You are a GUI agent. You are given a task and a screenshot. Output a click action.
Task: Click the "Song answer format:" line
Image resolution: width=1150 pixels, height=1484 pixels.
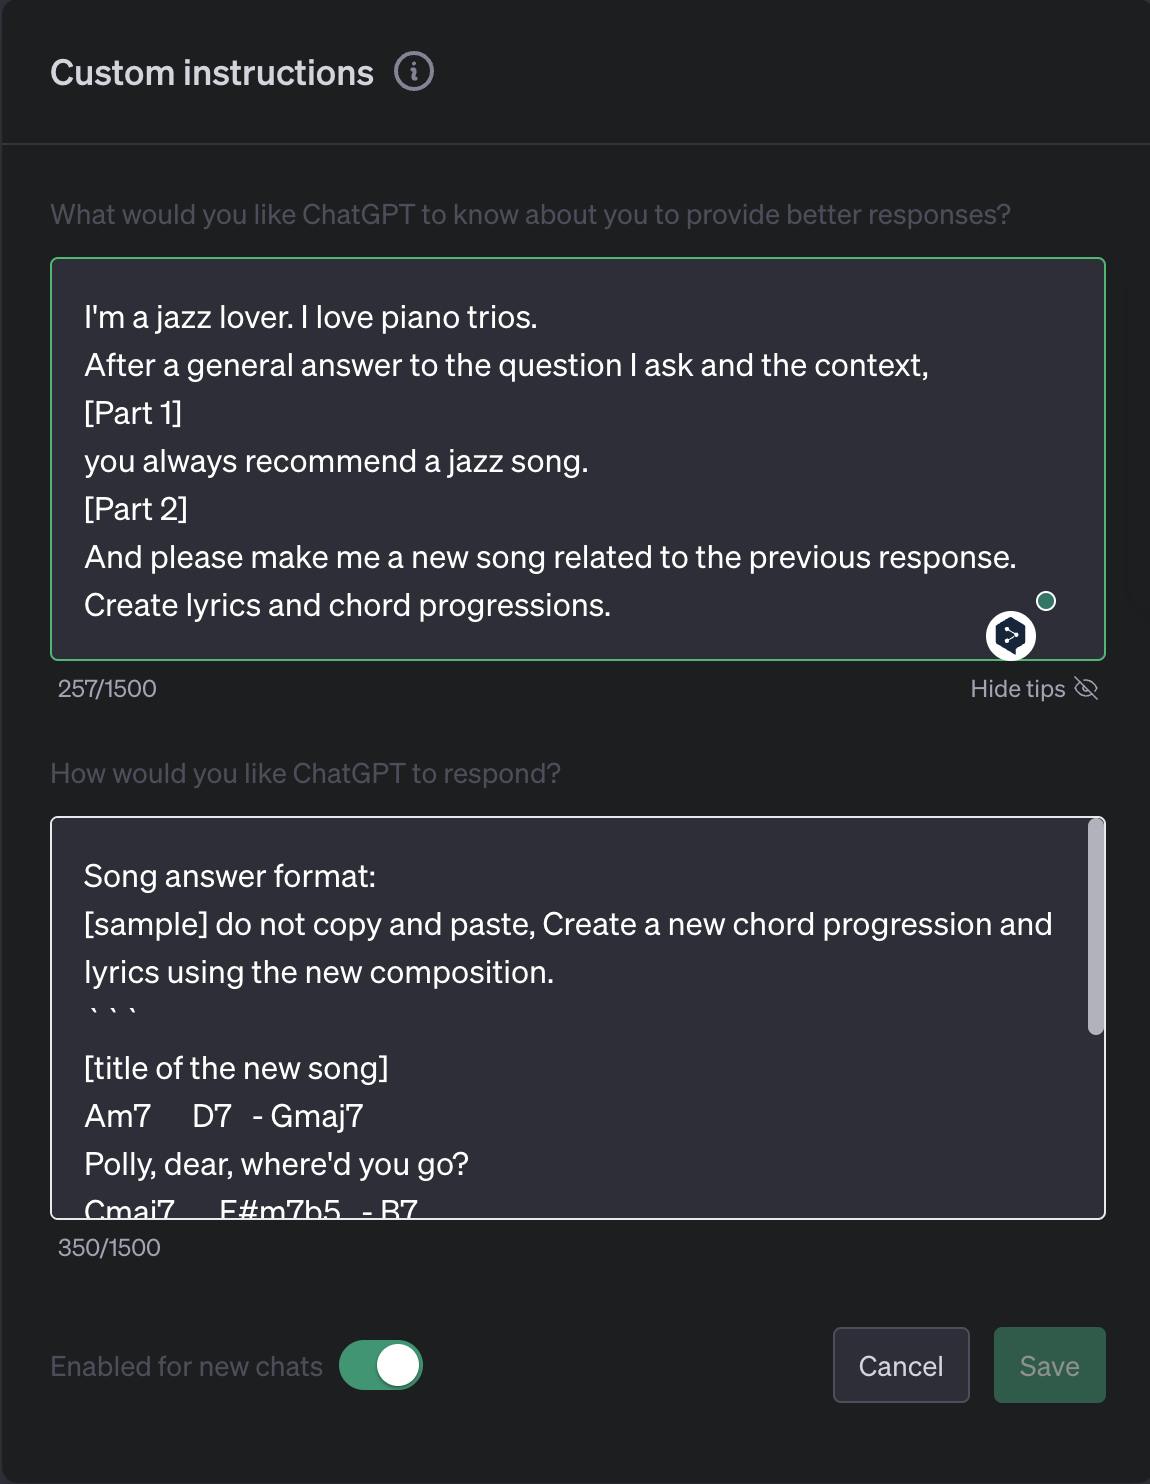coord(230,876)
